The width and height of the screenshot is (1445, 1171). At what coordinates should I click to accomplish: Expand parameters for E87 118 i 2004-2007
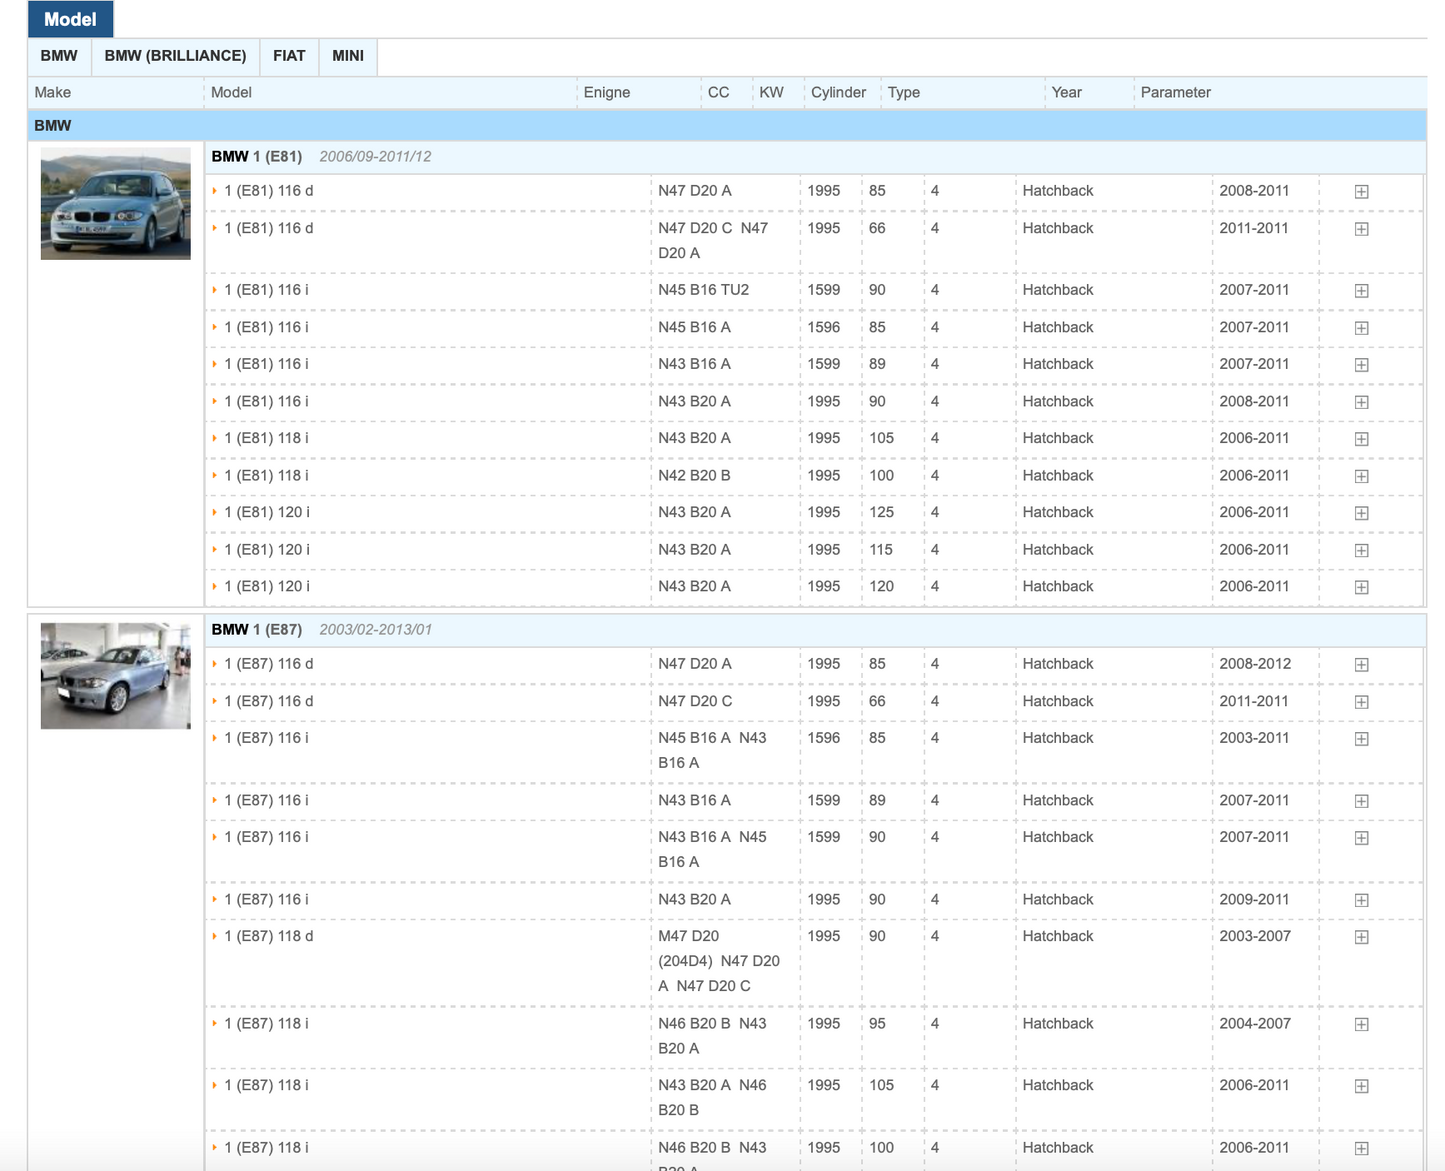pyautogui.click(x=1361, y=1024)
